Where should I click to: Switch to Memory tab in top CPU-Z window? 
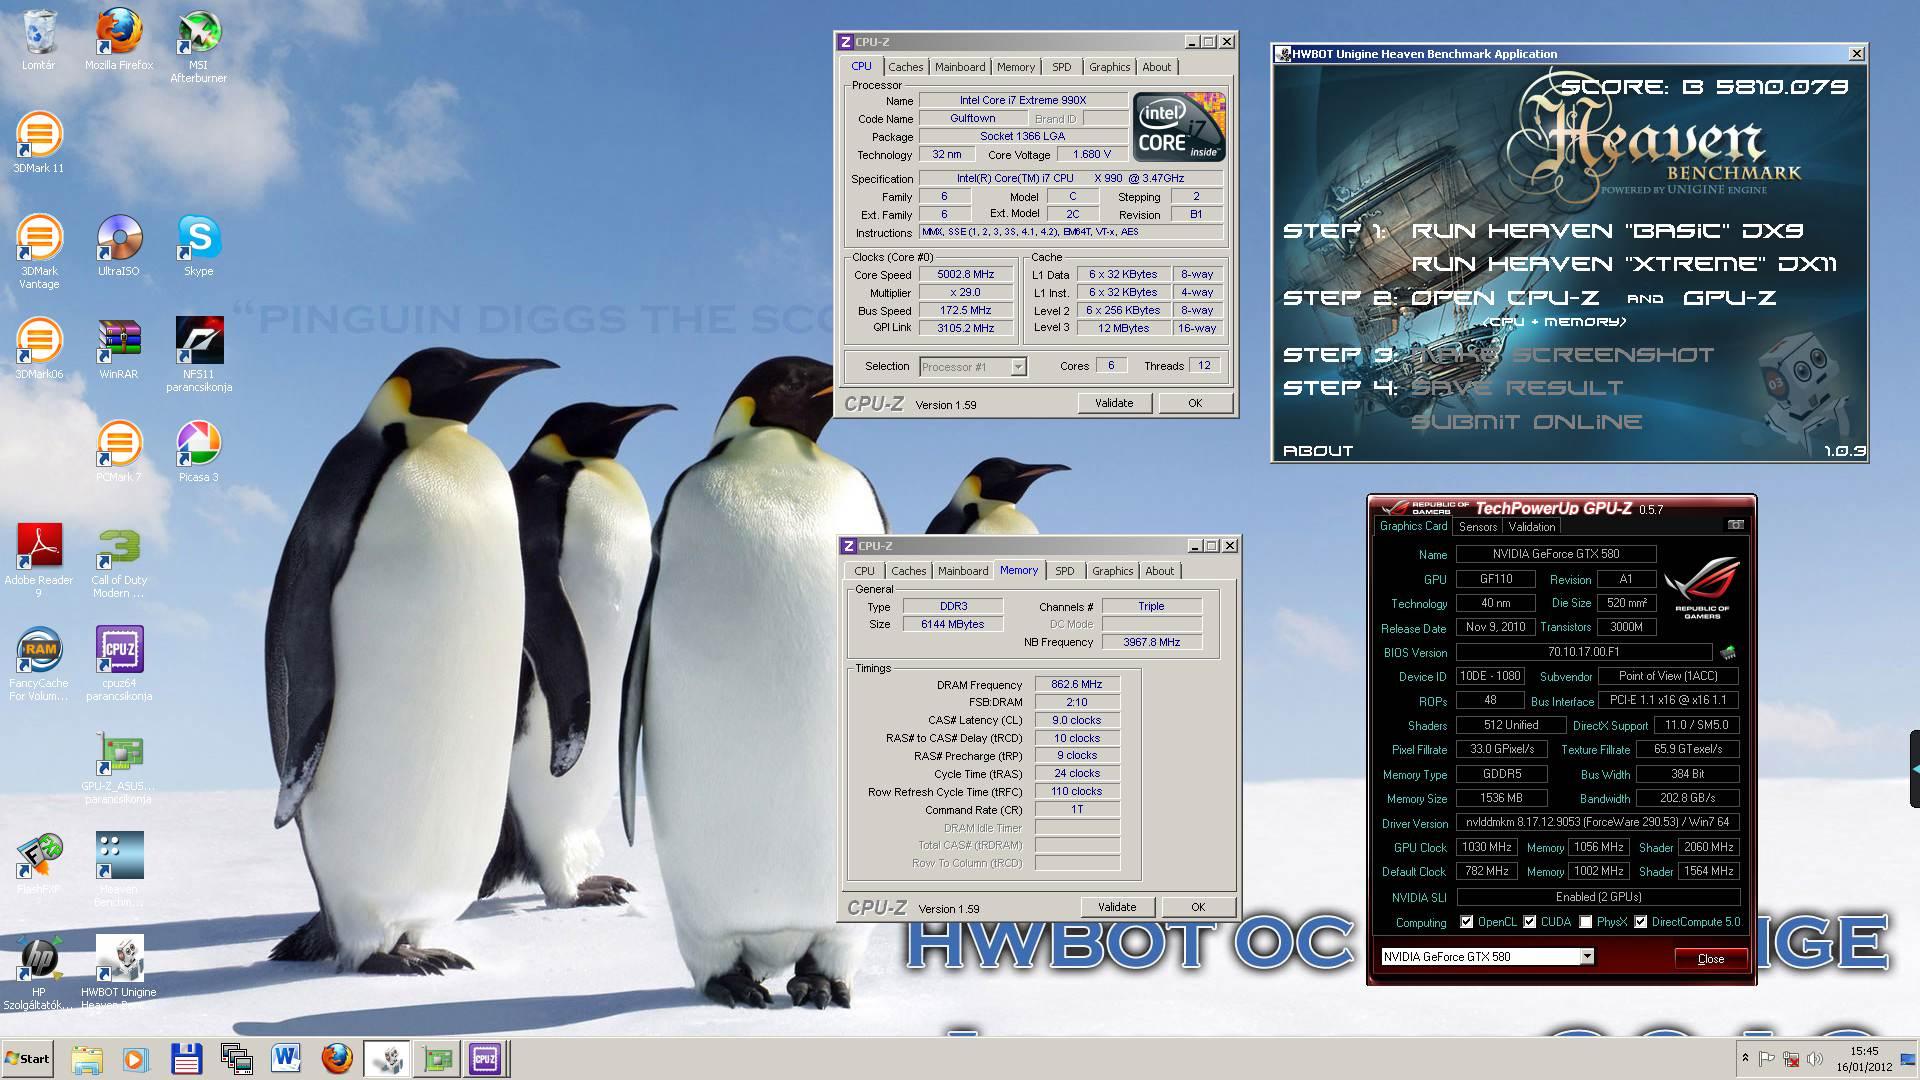(x=1016, y=67)
